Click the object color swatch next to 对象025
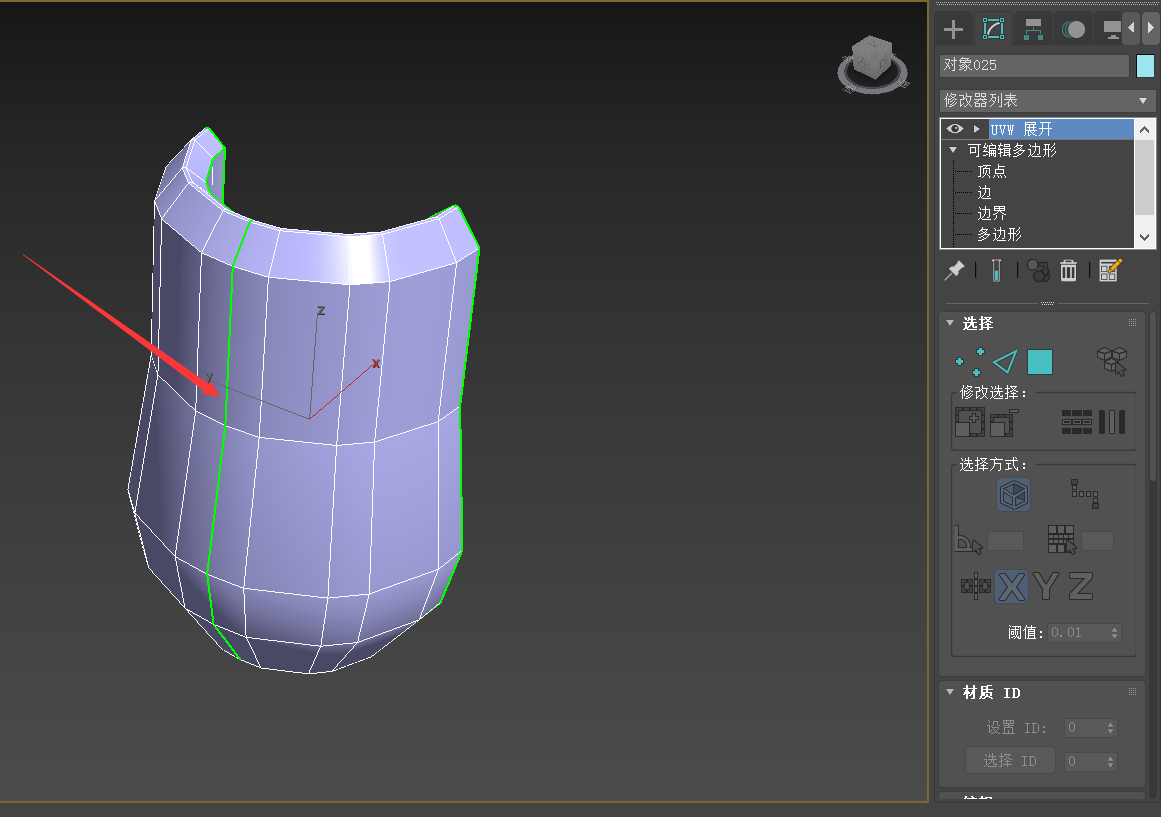This screenshot has width=1161, height=817. click(x=1145, y=66)
